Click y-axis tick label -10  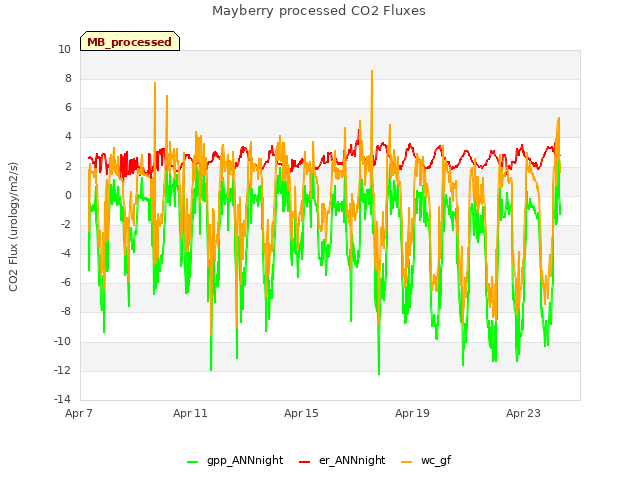tap(62, 341)
